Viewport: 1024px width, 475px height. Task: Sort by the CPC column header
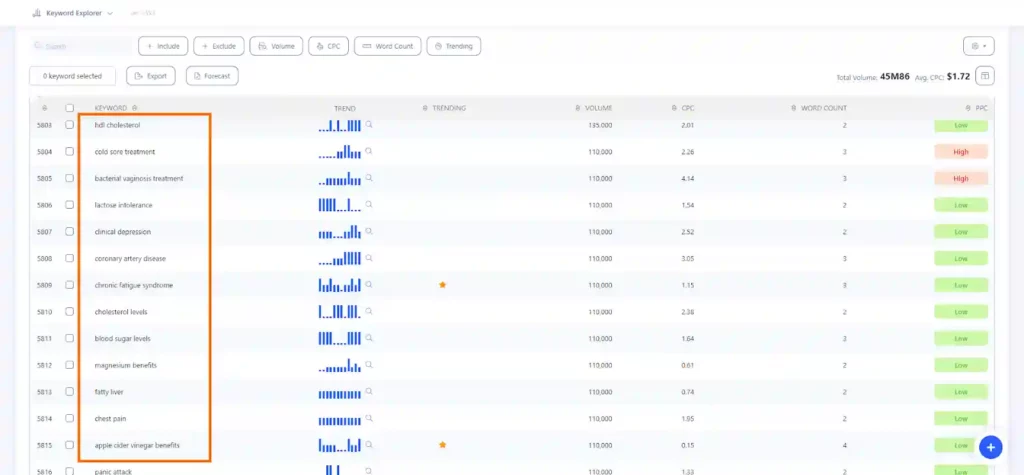pos(683,108)
